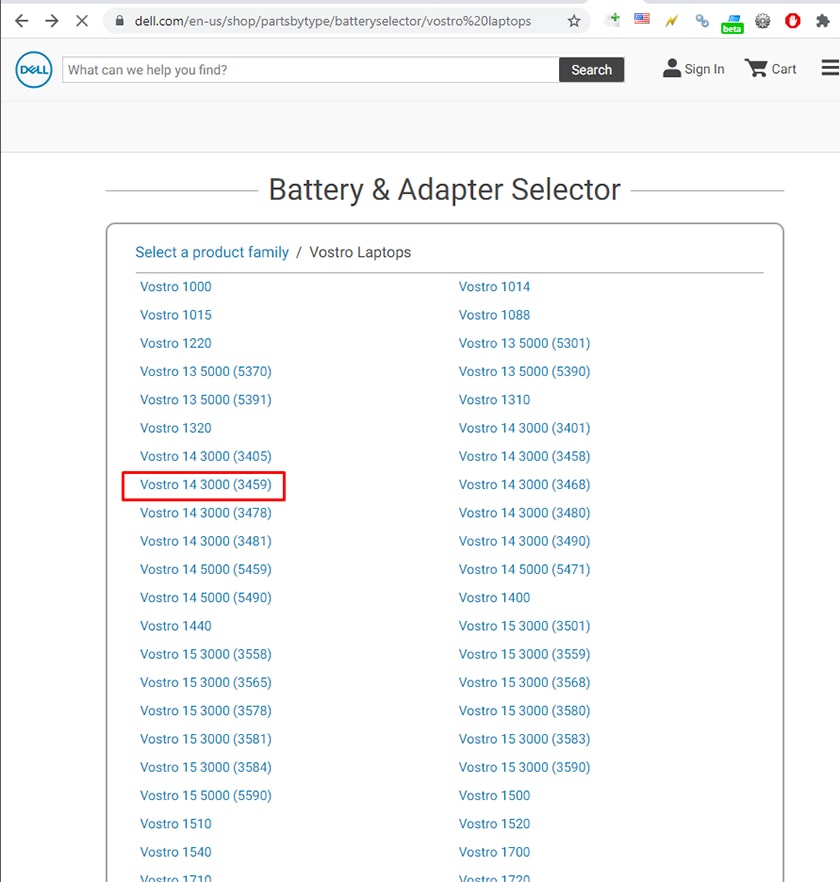Click the Search button
Viewport: 840px width, 882px height.
(x=592, y=69)
